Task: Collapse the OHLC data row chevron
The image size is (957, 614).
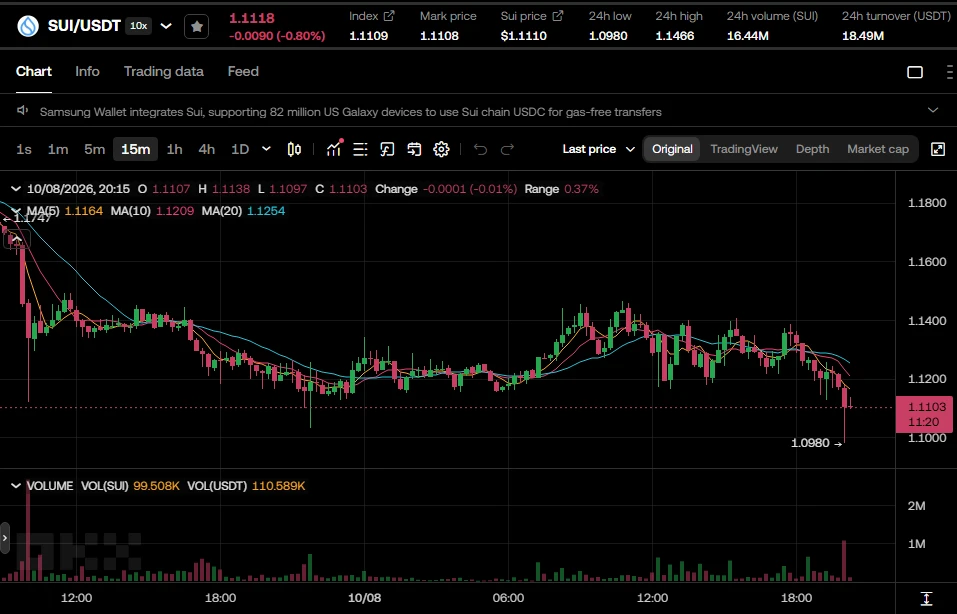Action: tap(16, 189)
